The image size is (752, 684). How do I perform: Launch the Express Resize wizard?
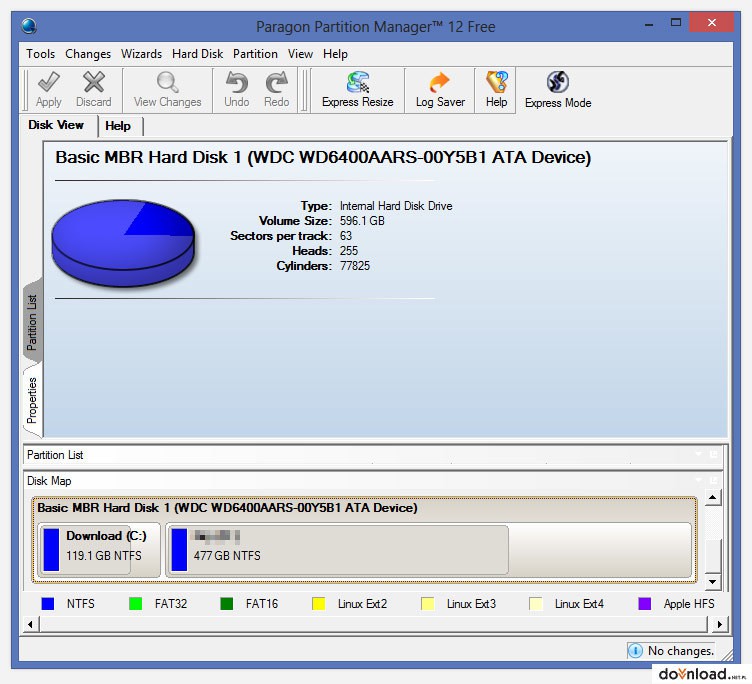[x=357, y=90]
